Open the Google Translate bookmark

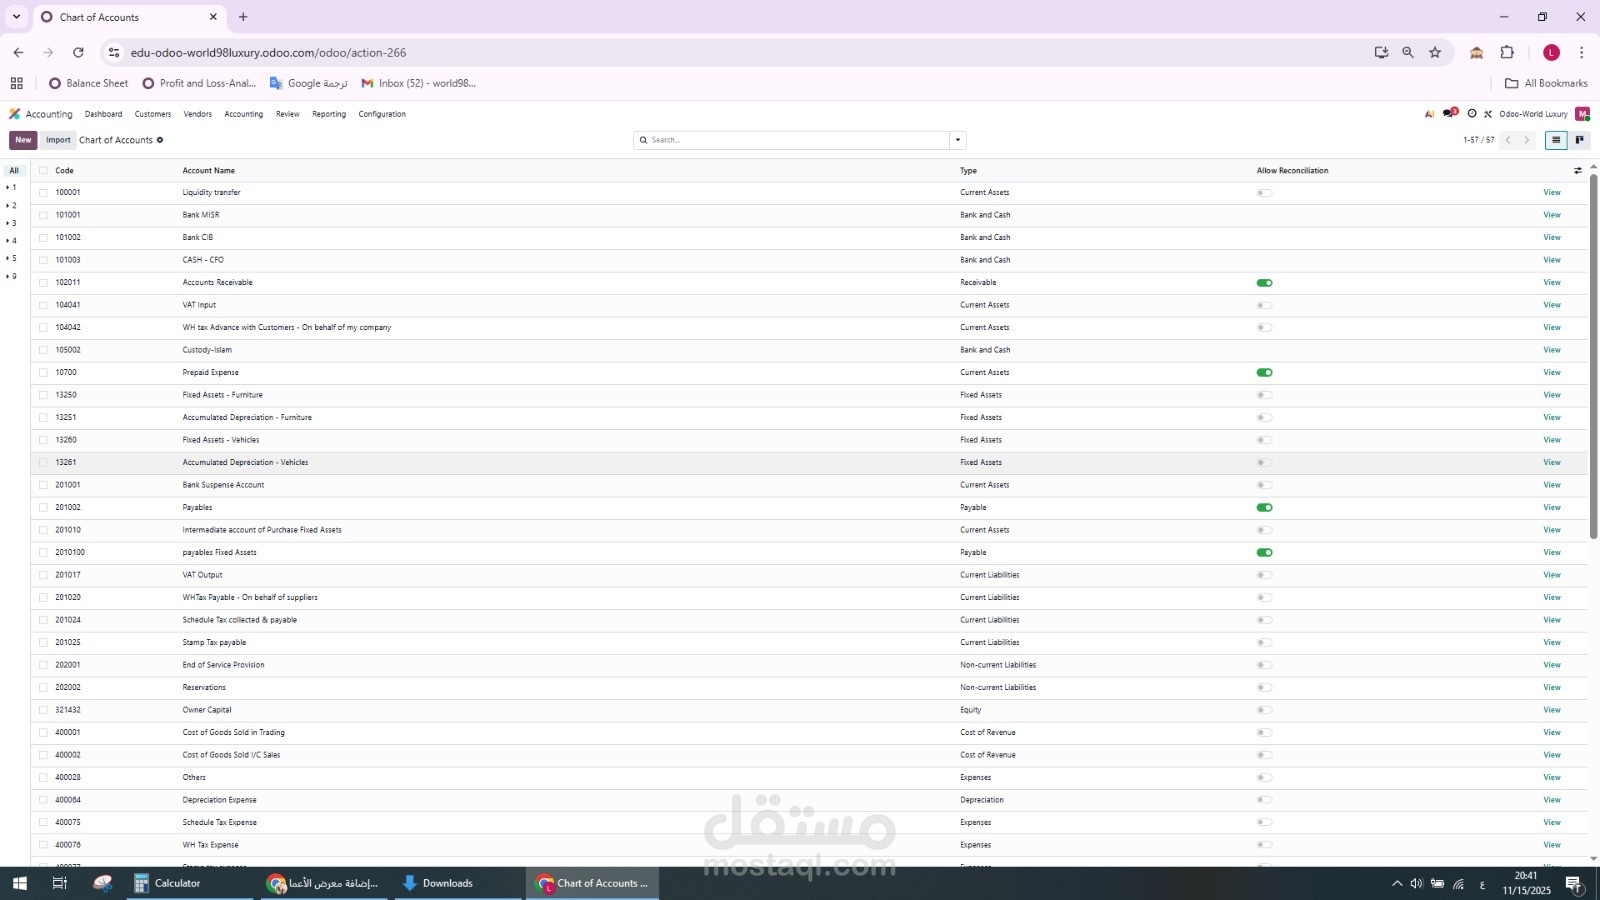[308, 84]
